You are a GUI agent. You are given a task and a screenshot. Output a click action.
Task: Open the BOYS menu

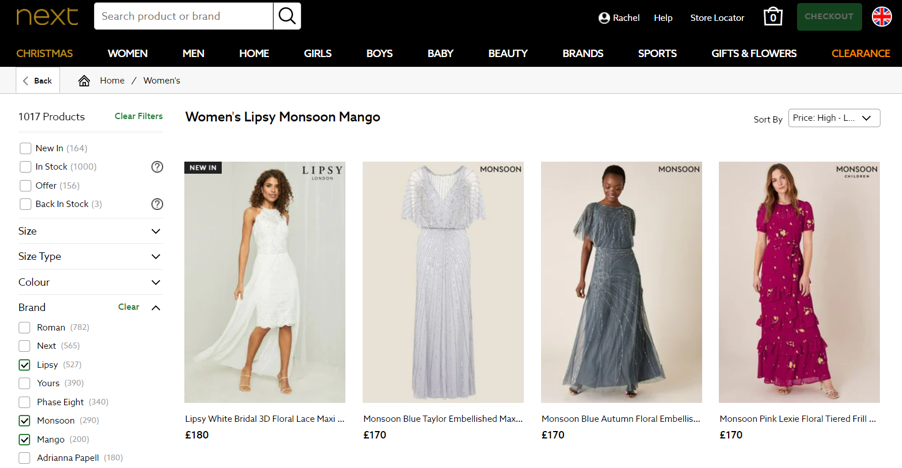[x=380, y=53]
